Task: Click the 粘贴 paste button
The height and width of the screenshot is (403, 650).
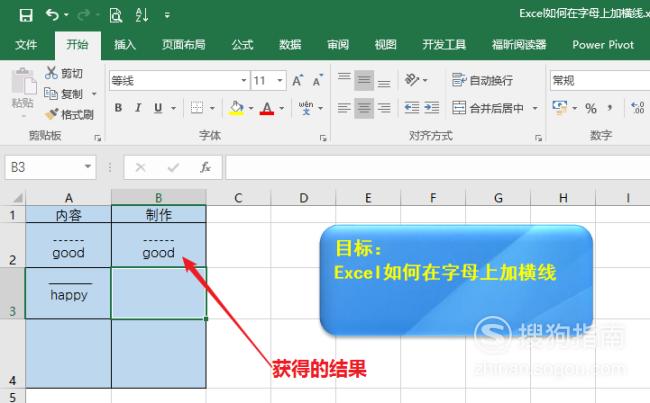Action: pyautogui.click(x=23, y=88)
